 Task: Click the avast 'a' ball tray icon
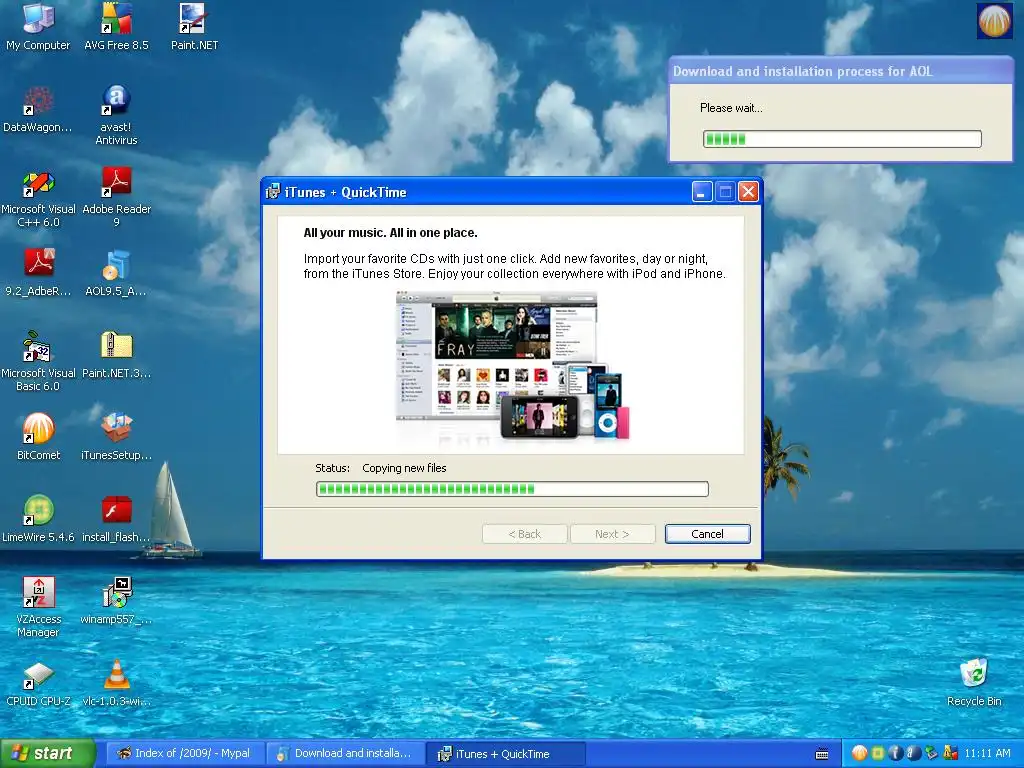(x=914, y=753)
